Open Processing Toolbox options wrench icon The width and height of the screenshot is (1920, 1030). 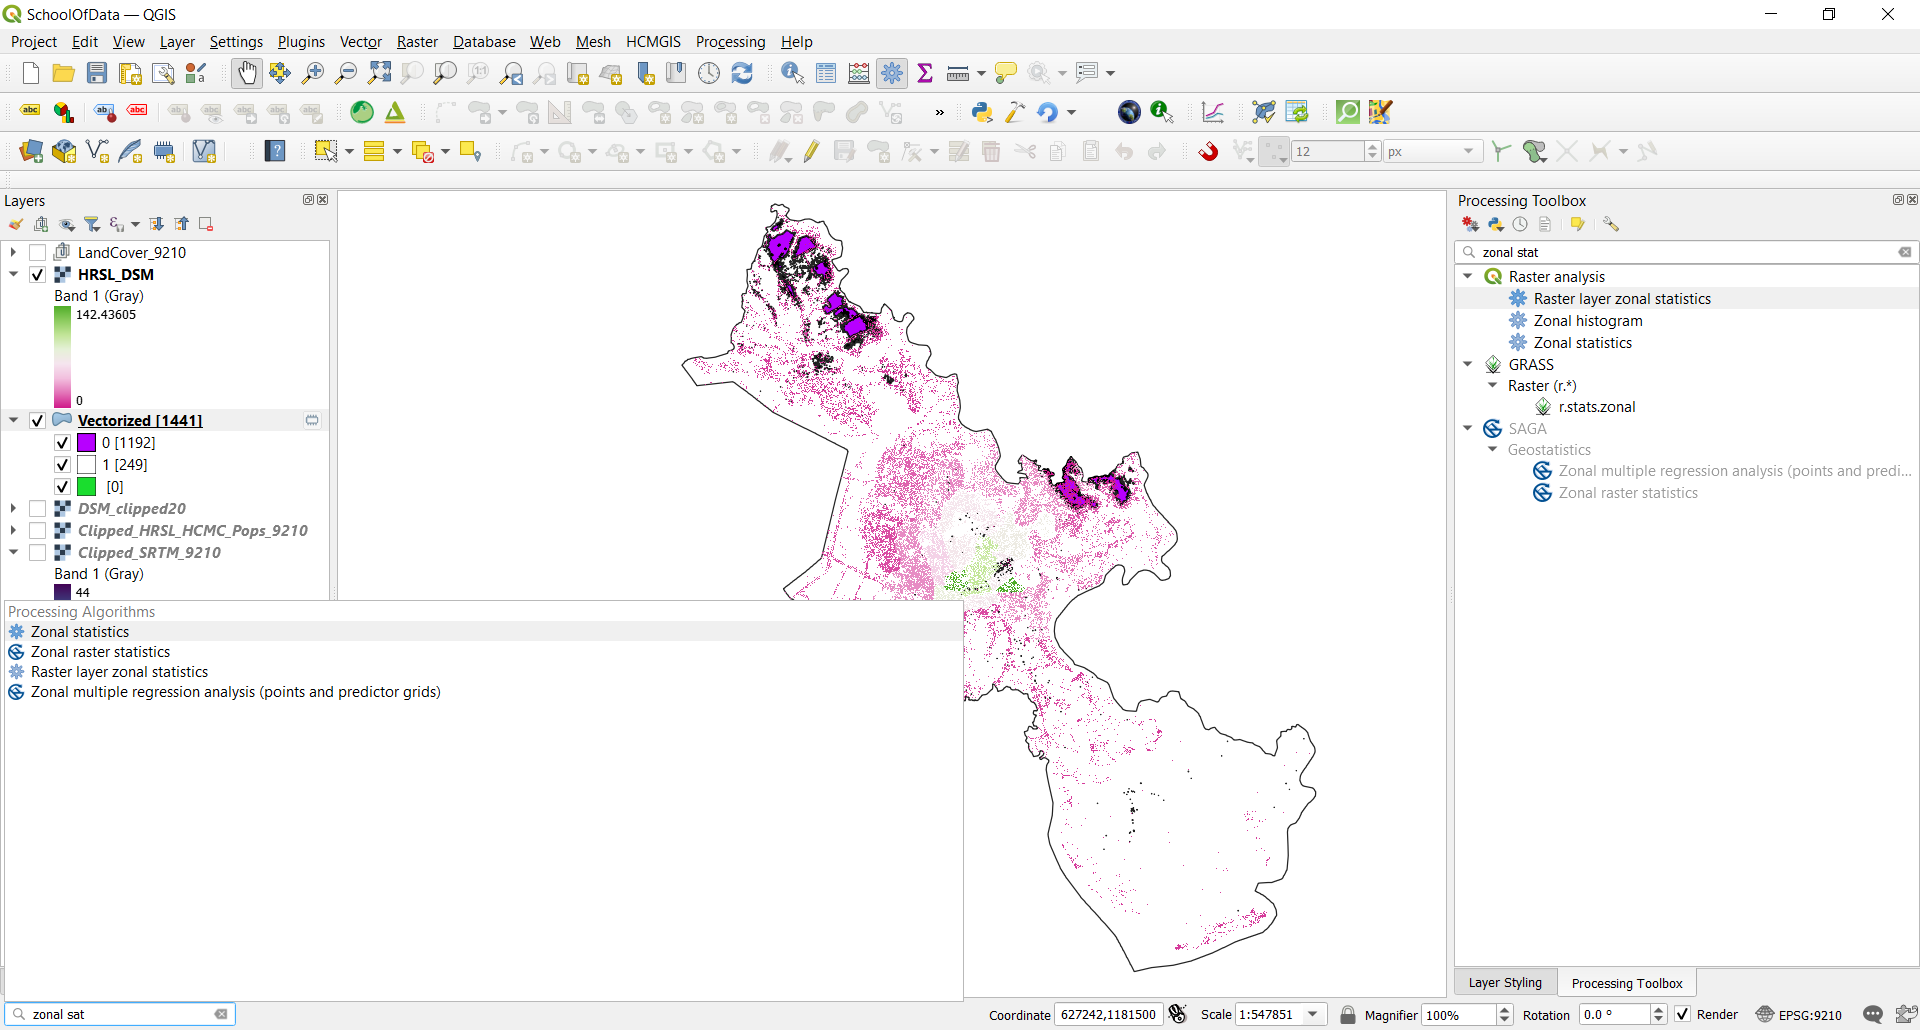pyautogui.click(x=1610, y=224)
